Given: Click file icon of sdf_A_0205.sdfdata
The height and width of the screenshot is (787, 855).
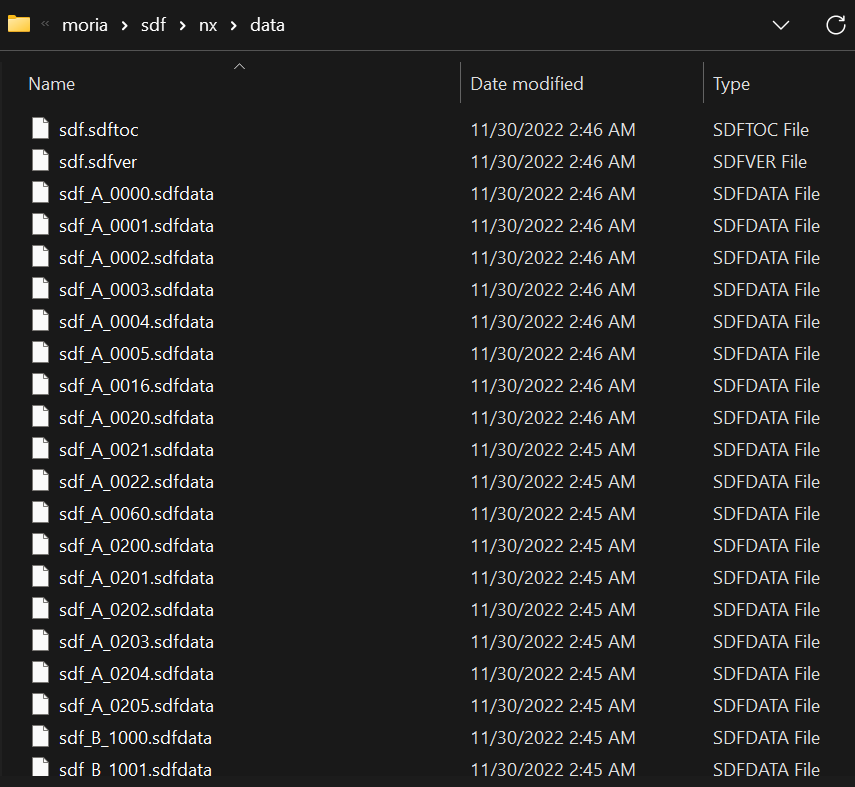Looking at the screenshot, I should (x=40, y=705).
